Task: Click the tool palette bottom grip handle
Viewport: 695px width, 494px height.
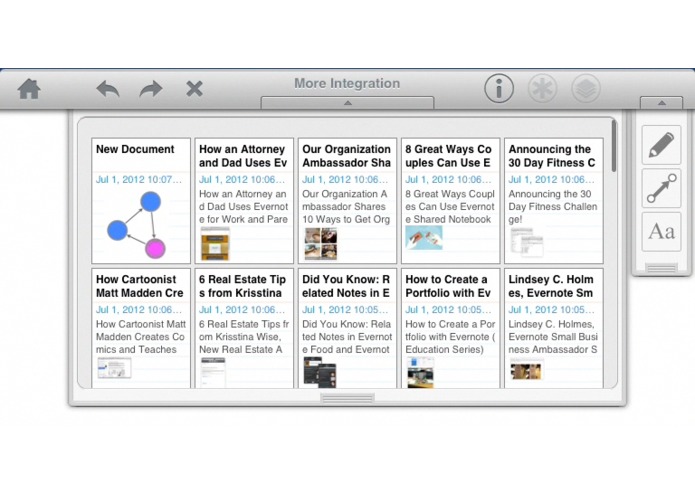Action: 661,268
